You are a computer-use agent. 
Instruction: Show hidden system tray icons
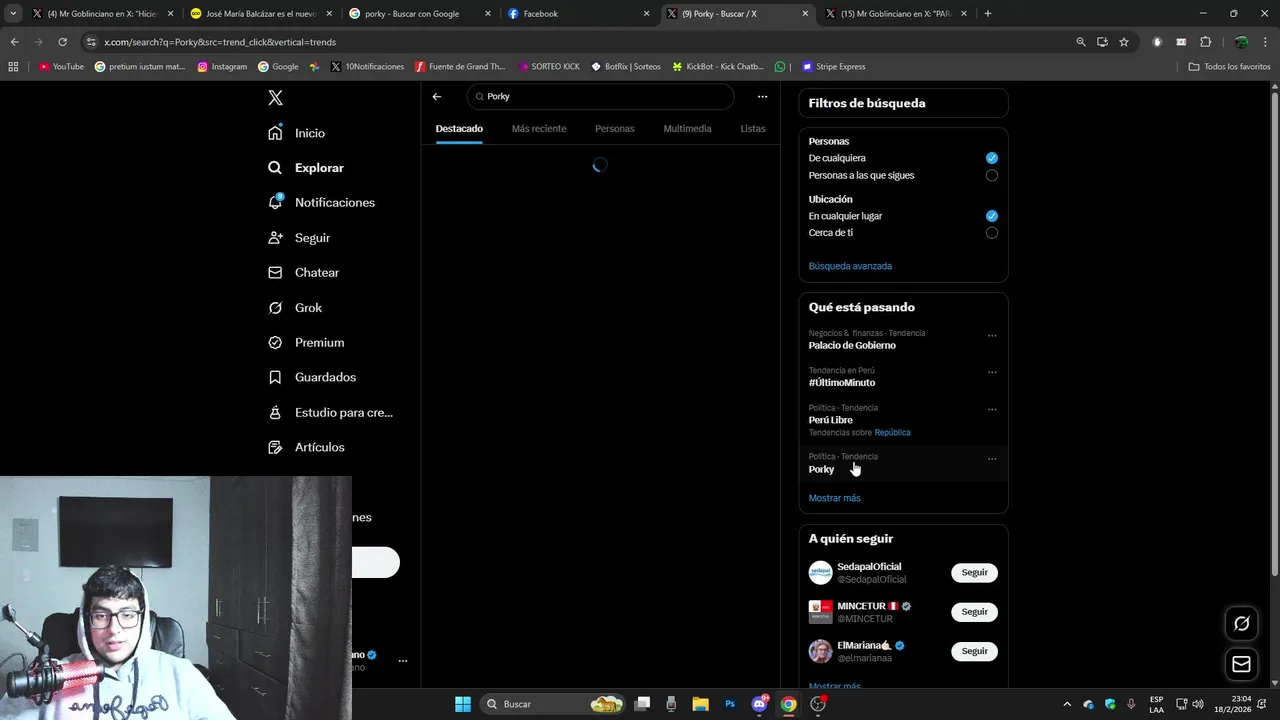pyautogui.click(x=1066, y=704)
